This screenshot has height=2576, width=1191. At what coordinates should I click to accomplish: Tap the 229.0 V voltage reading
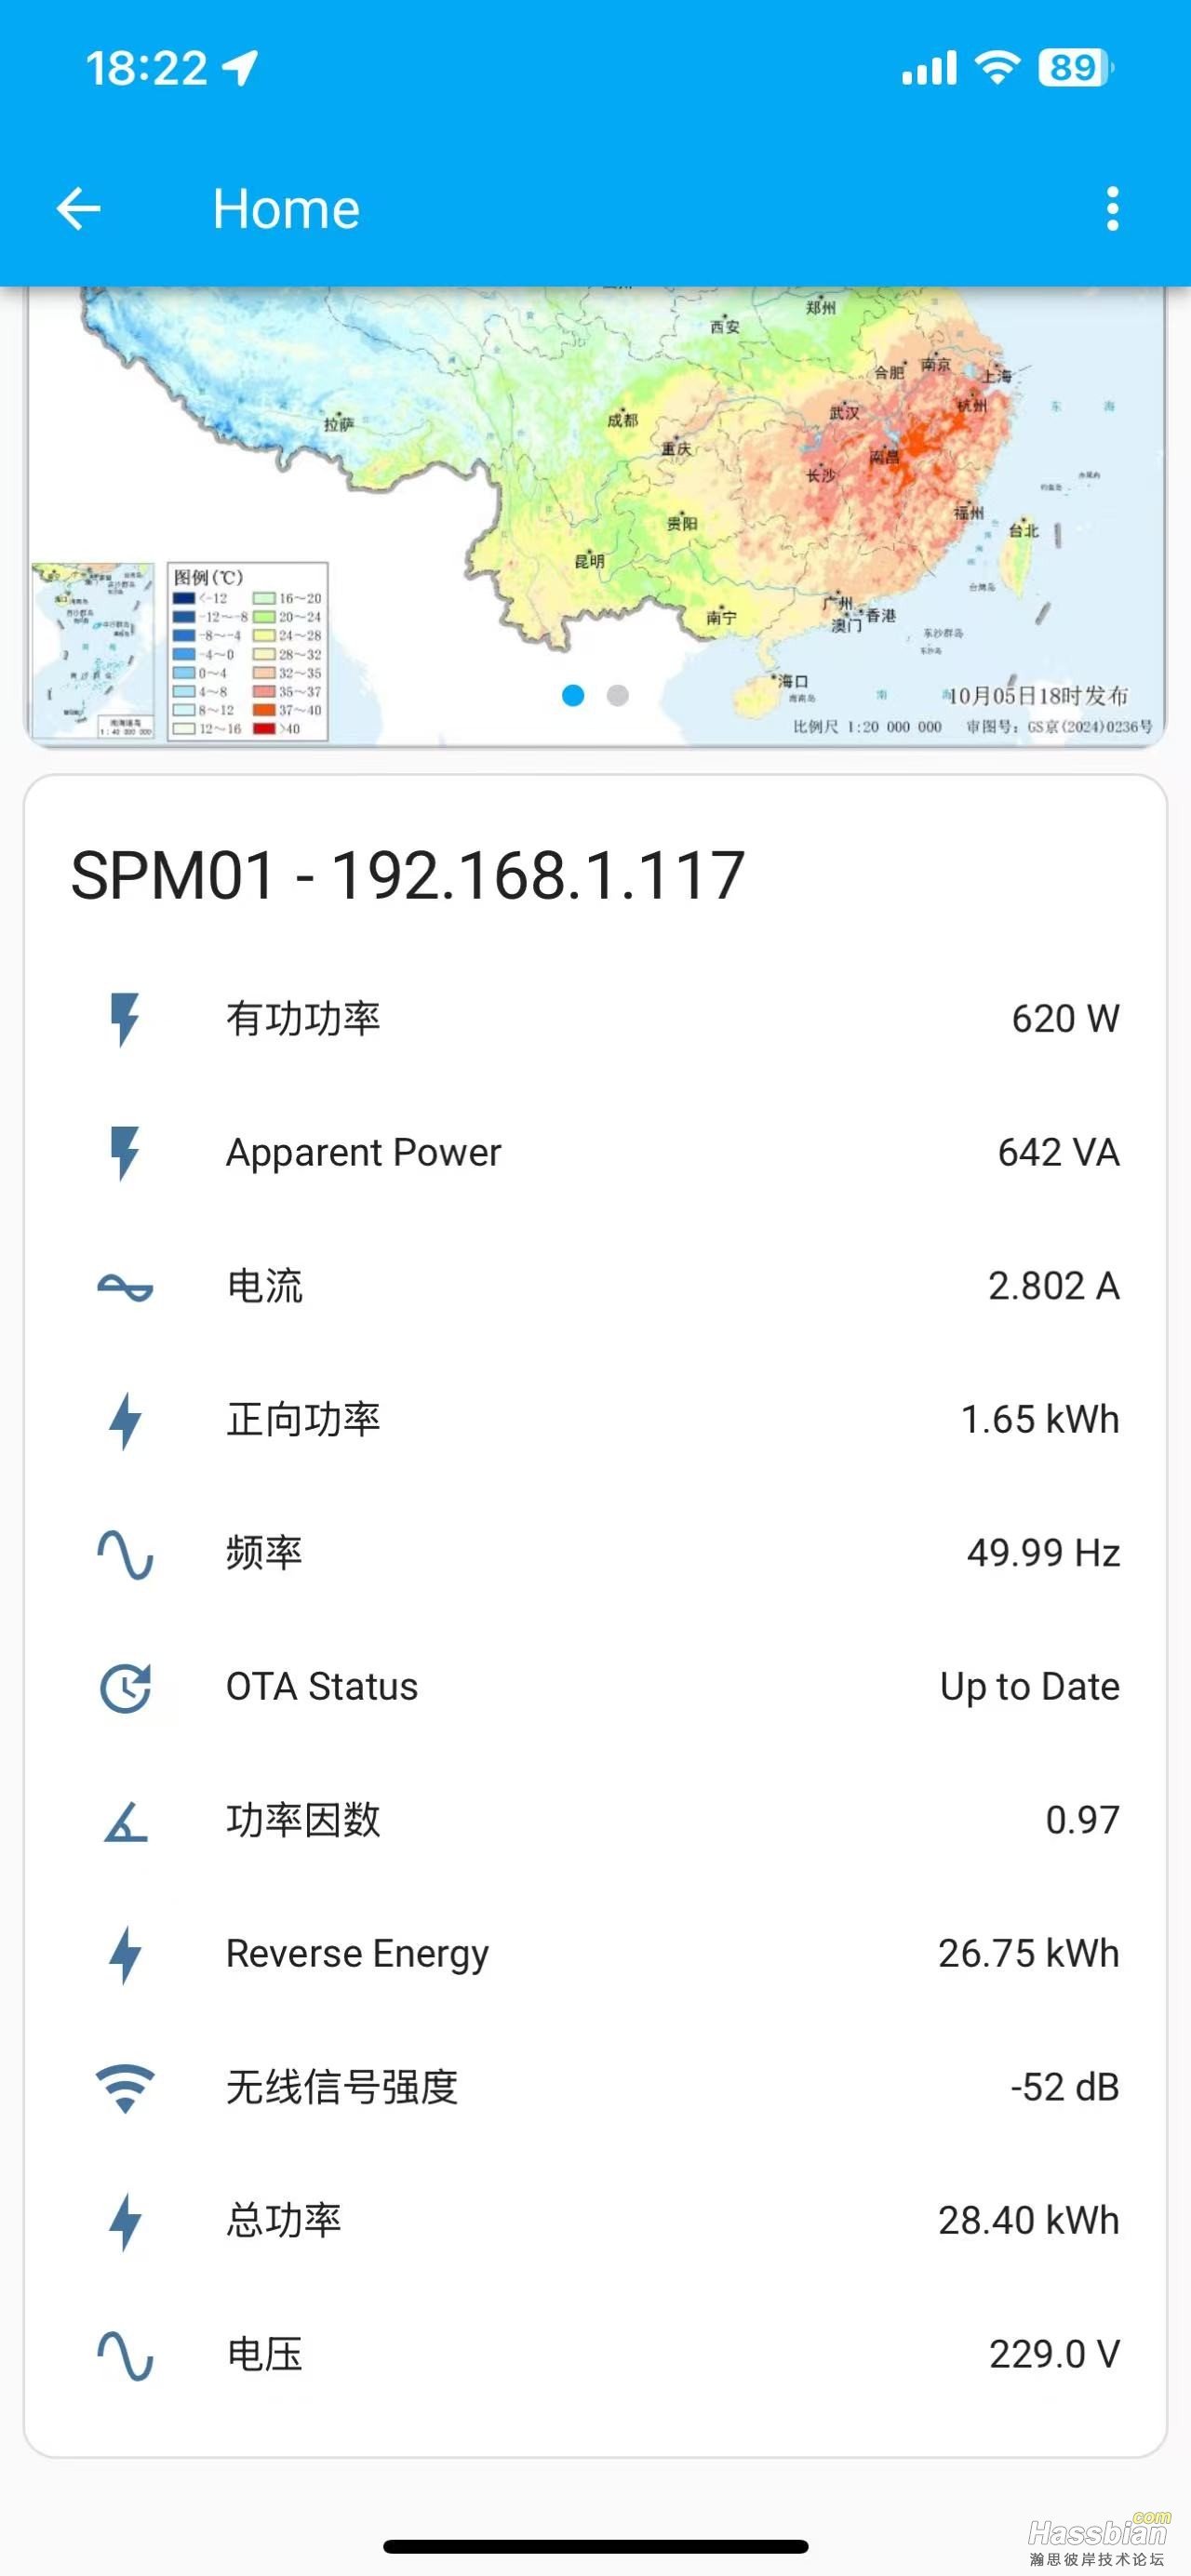click(1054, 2355)
